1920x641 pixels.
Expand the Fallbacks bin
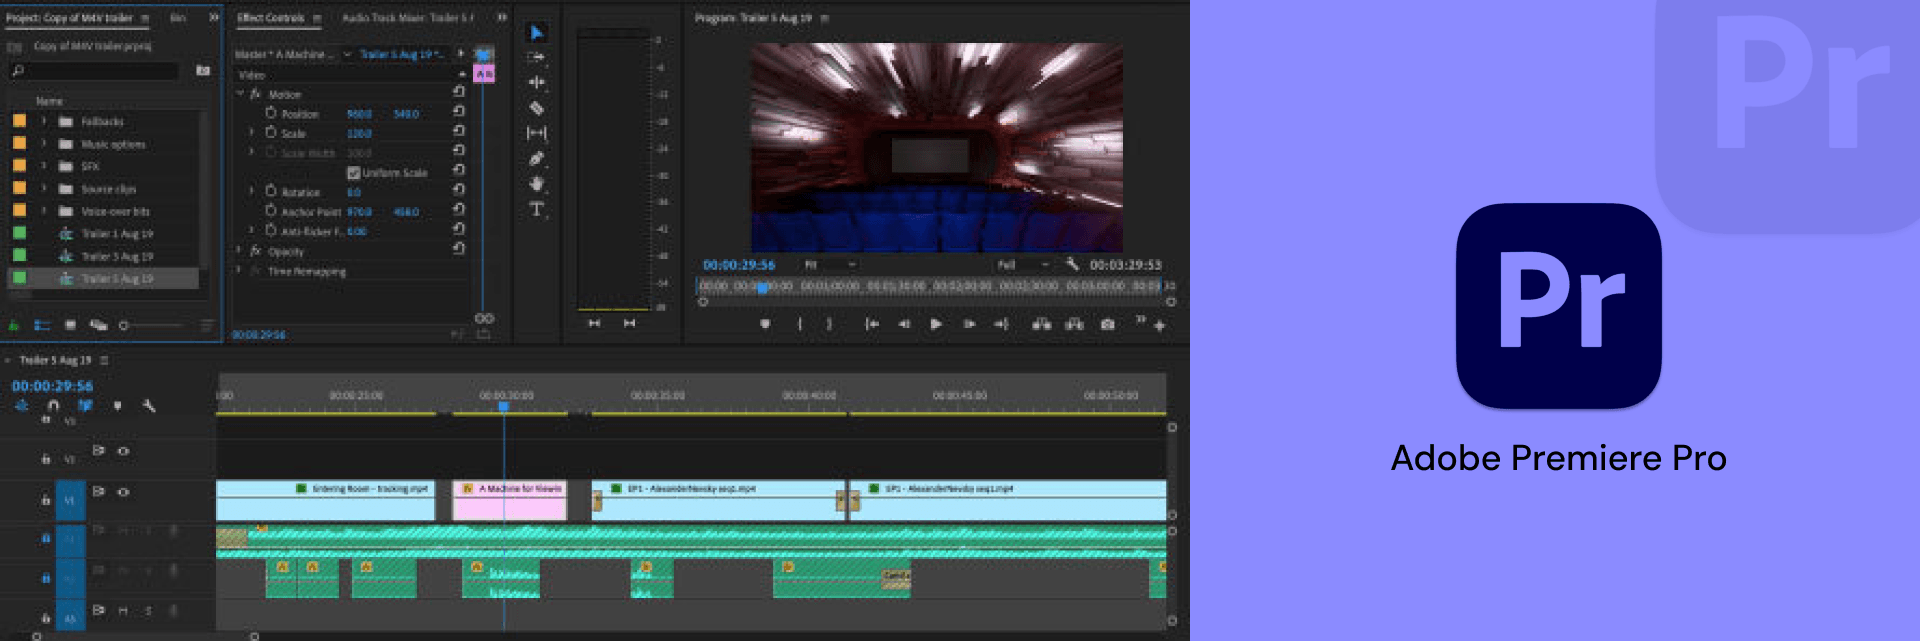pyautogui.click(x=44, y=121)
